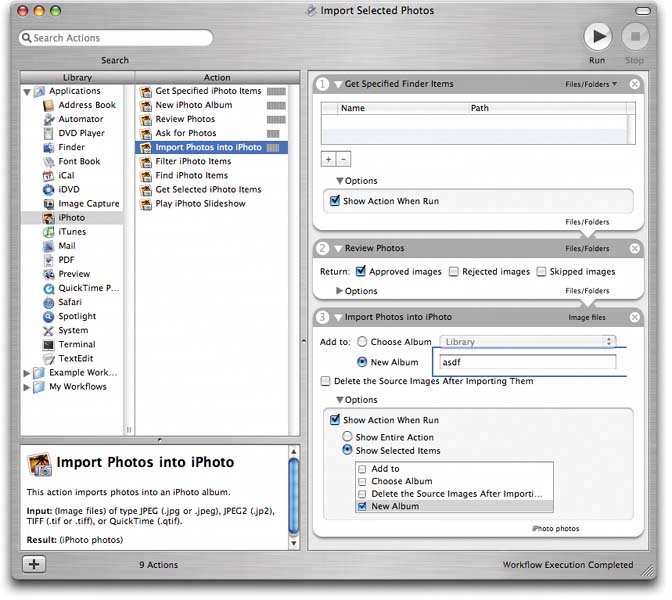
Task: Click the plus button at bottom left
Action: click(34, 564)
